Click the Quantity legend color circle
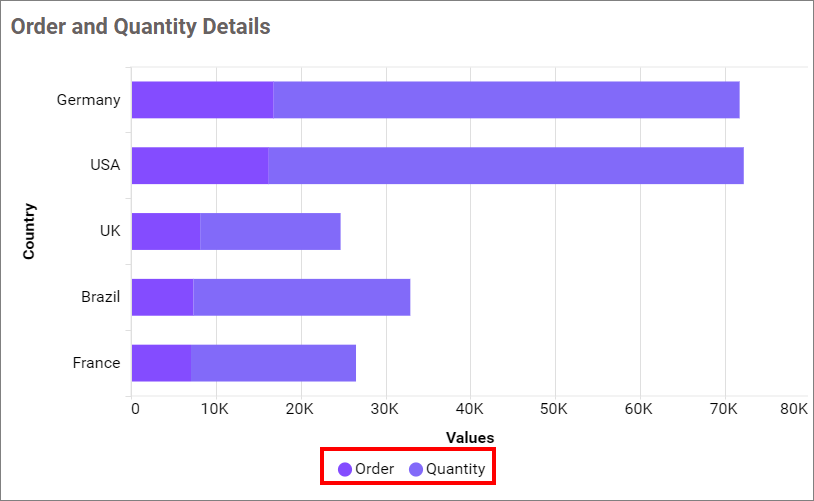 click(416, 469)
